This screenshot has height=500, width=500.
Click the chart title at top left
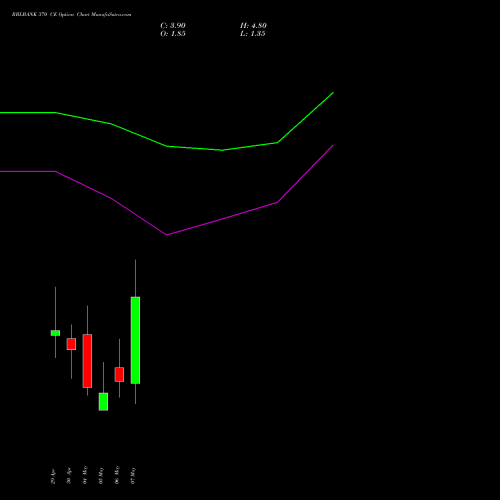click(71, 15)
